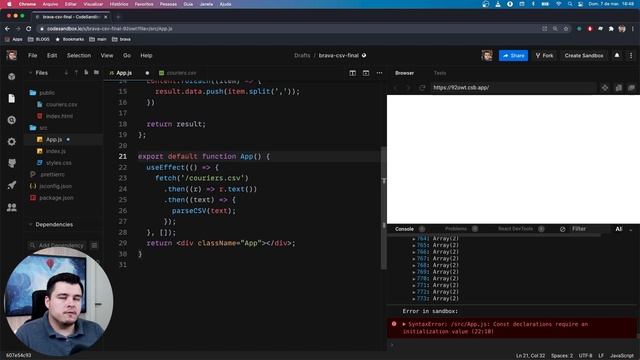Open the Search panel in the activity bar

11,120
